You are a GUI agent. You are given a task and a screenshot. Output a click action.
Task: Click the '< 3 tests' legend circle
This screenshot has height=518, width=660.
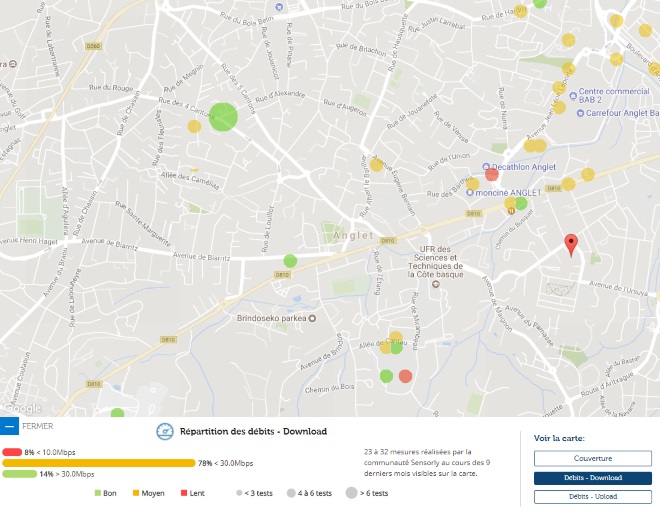(239, 493)
